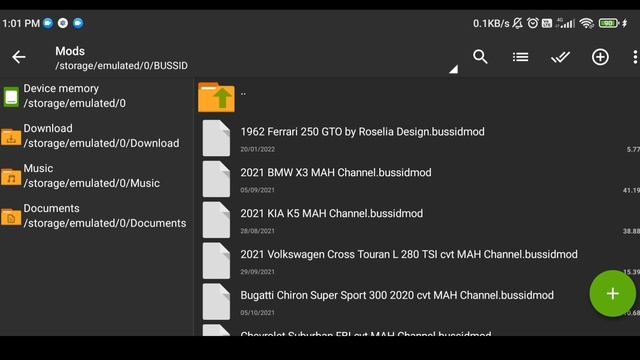Tap the Mods folder title
The height and width of the screenshot is (360, 640).
70,51
